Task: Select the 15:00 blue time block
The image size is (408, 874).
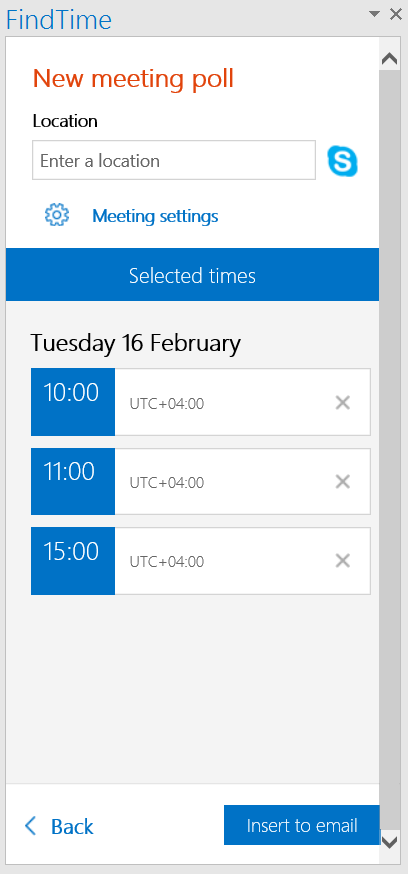Action: (x=73, y=561)
